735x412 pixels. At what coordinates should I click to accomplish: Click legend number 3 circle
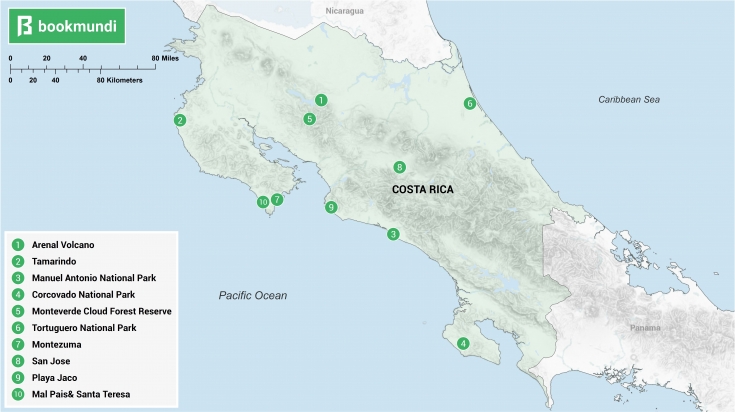coord(18,278)
